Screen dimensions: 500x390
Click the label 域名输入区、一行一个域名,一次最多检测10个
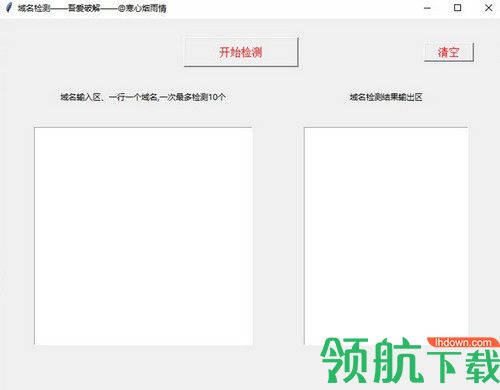pyautogui.click(x=143, y=97)
